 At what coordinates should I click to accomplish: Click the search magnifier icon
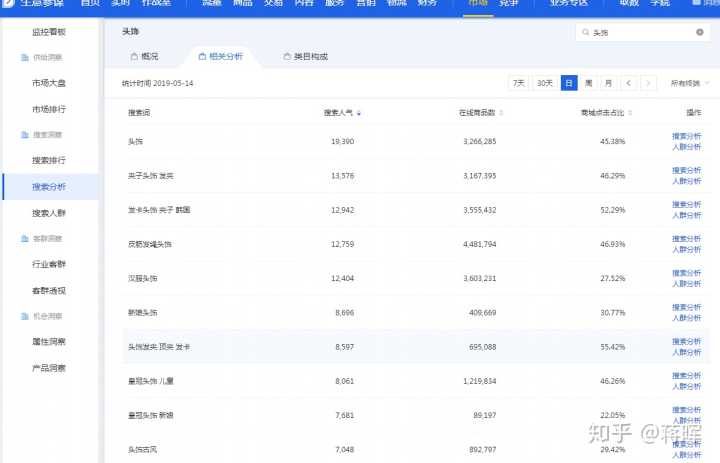pyautogui.click(x=585, y=33)
